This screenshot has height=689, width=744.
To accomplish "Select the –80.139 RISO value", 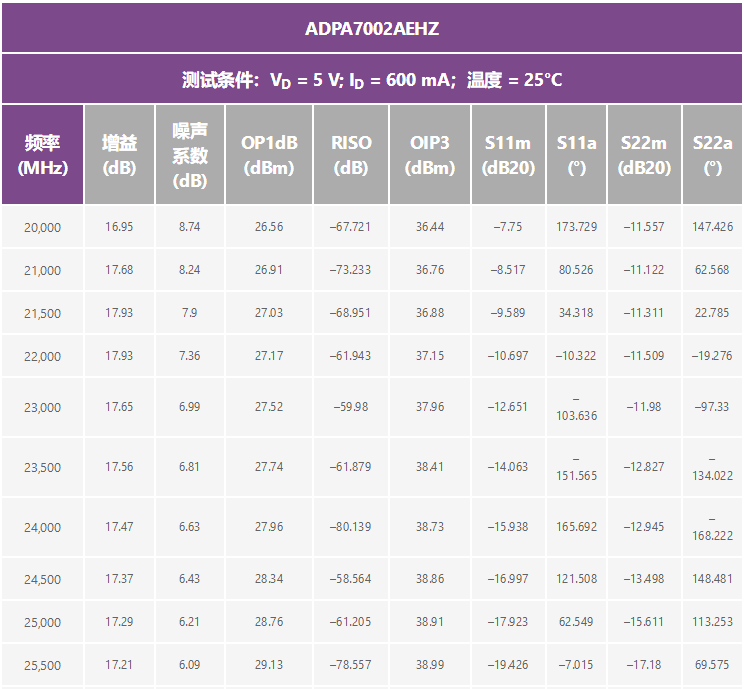I will point(351,527).
